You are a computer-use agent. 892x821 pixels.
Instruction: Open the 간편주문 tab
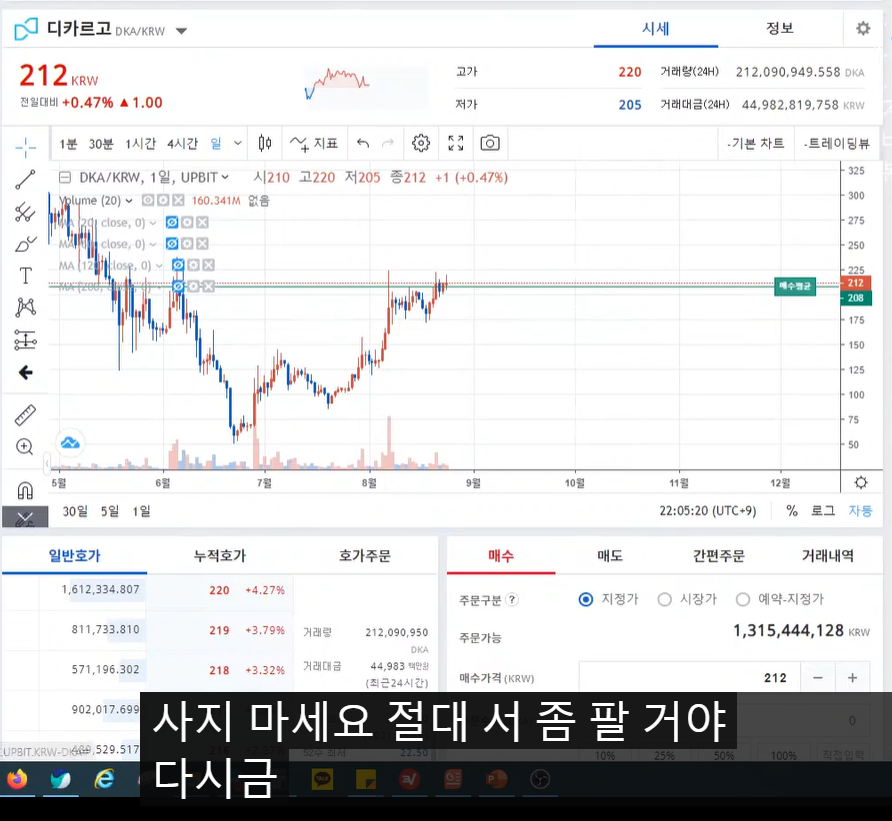pos(718,556)
